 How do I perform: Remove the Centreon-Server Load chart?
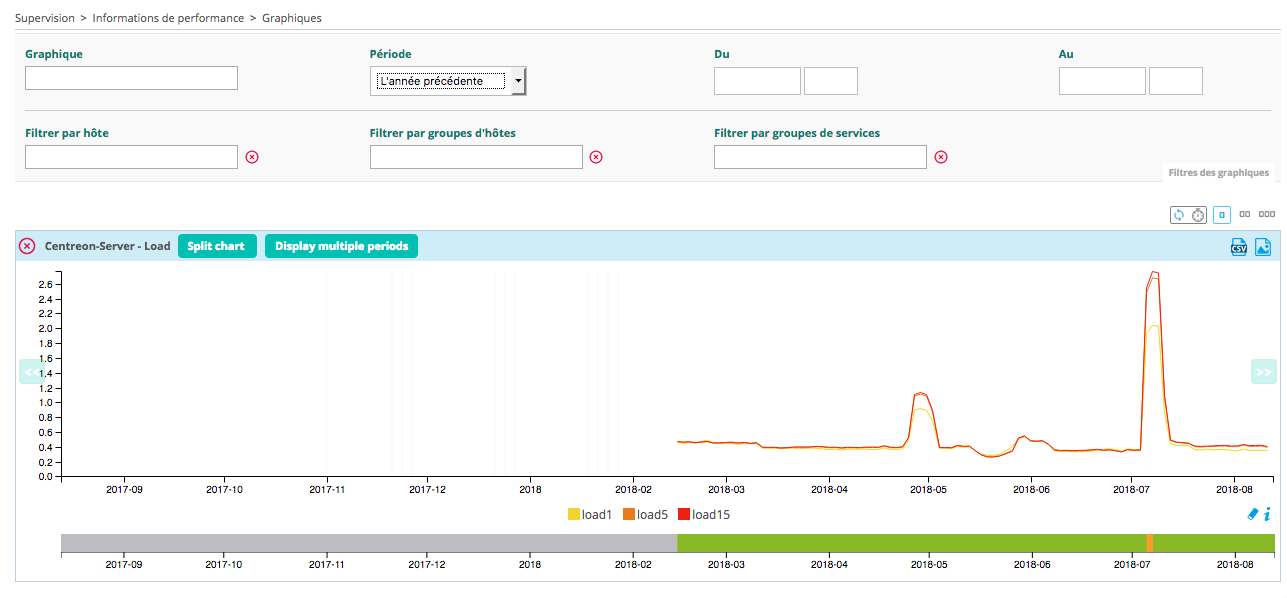(x=27, y=246)
